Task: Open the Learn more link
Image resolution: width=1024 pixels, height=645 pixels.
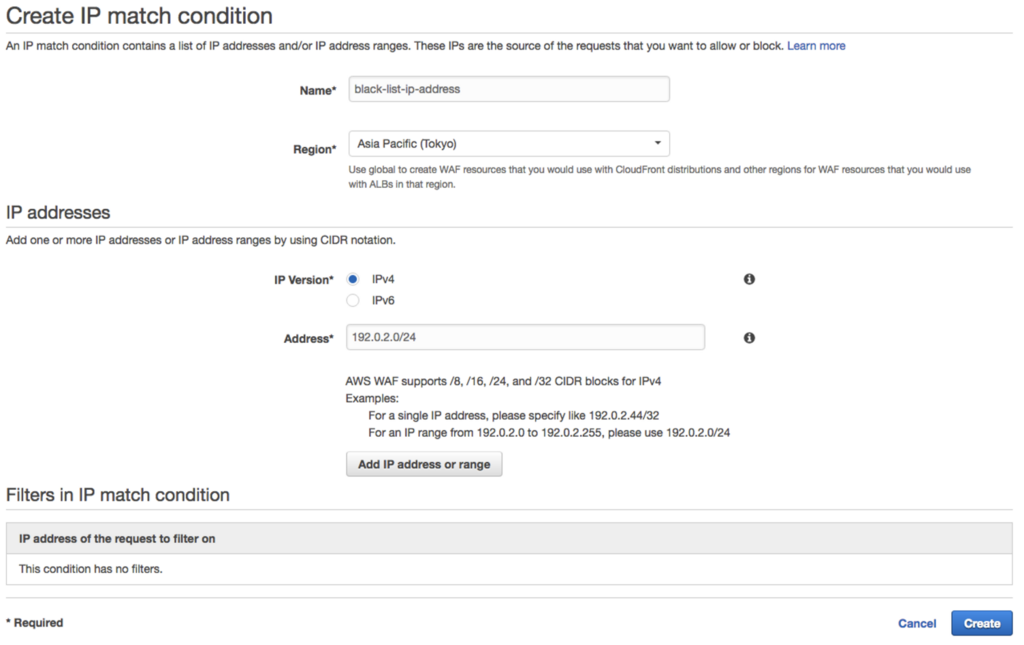Action: click(816, 46)
